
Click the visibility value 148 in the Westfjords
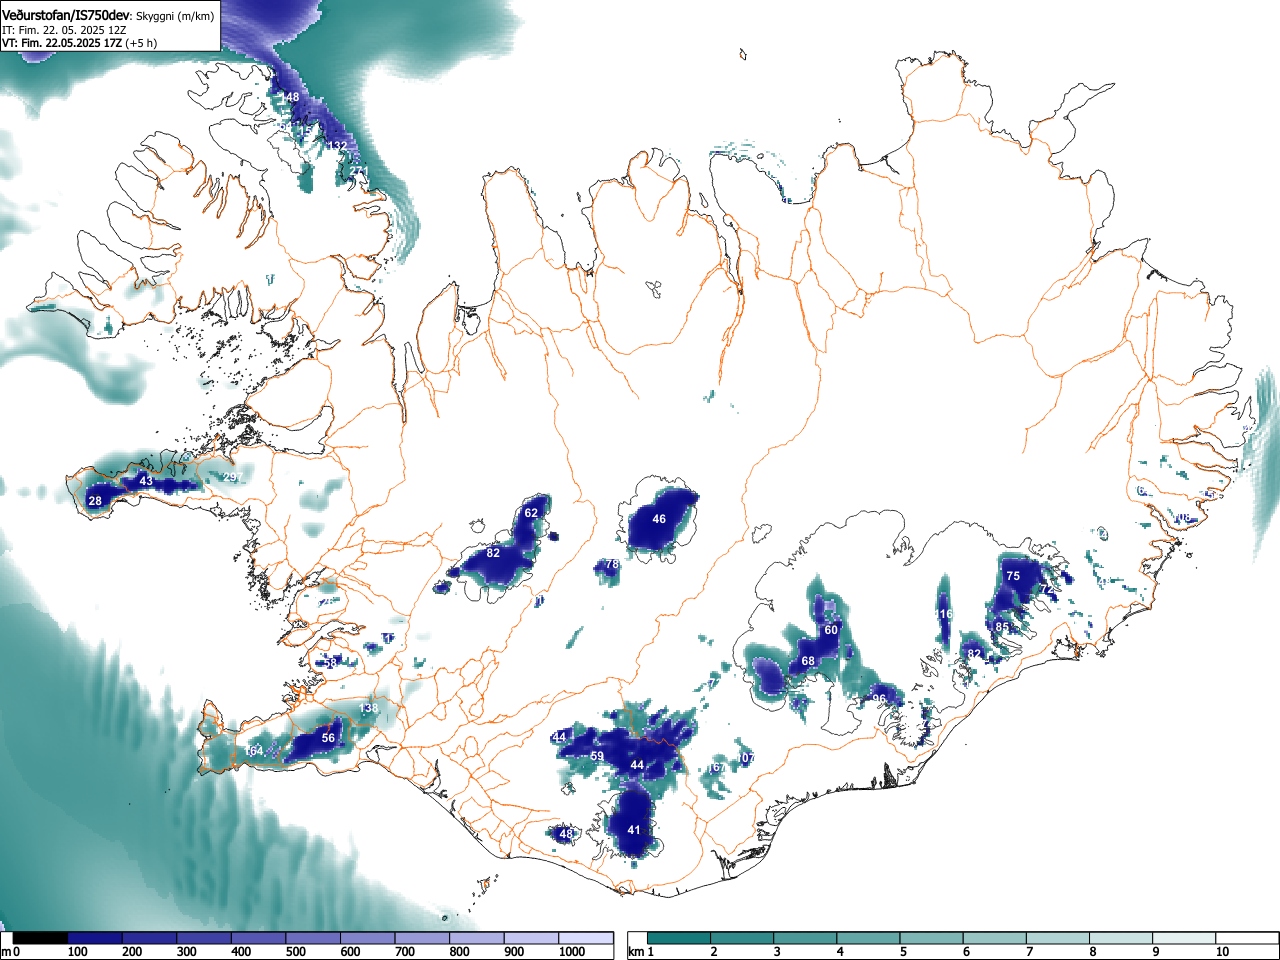tap(290, 97)
